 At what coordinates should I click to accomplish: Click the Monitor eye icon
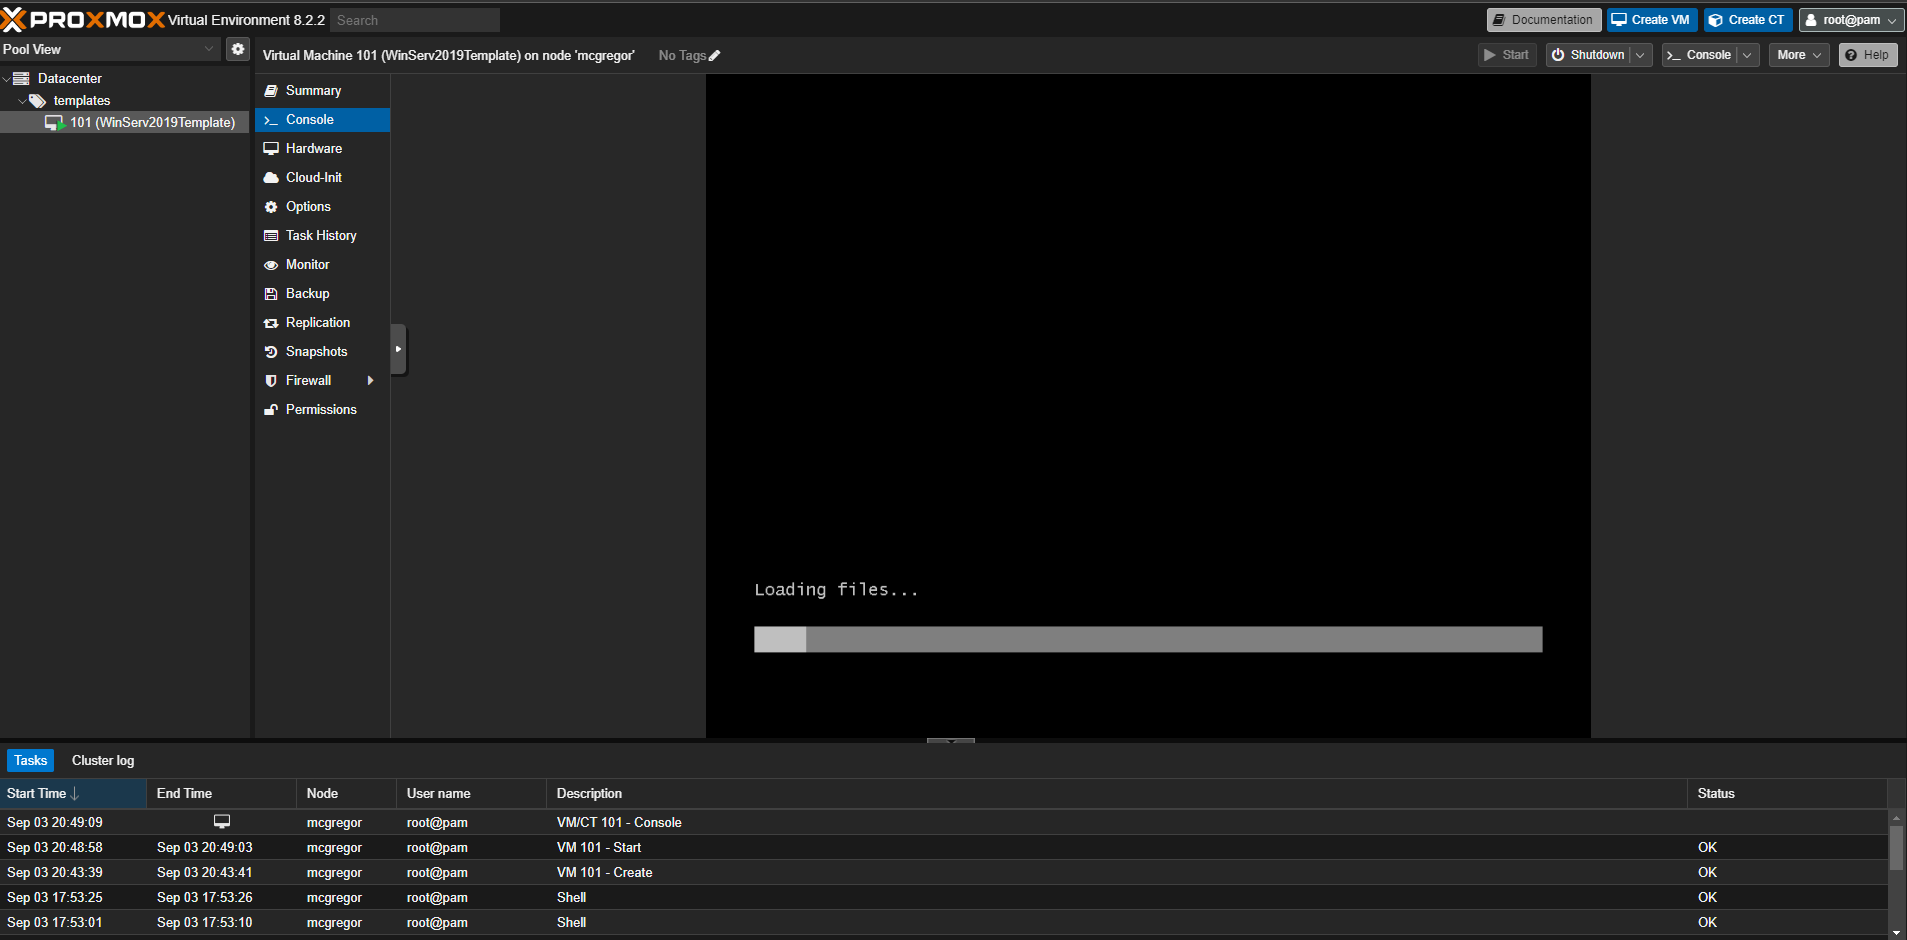(271, 265)
